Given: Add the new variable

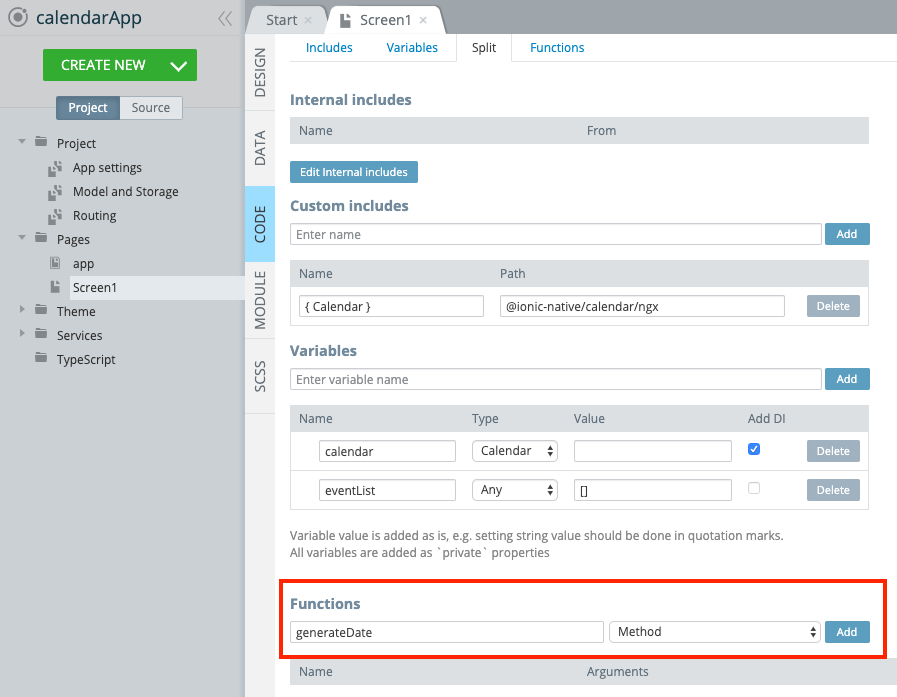Looking at the screenshot, I should click(847, 379).
